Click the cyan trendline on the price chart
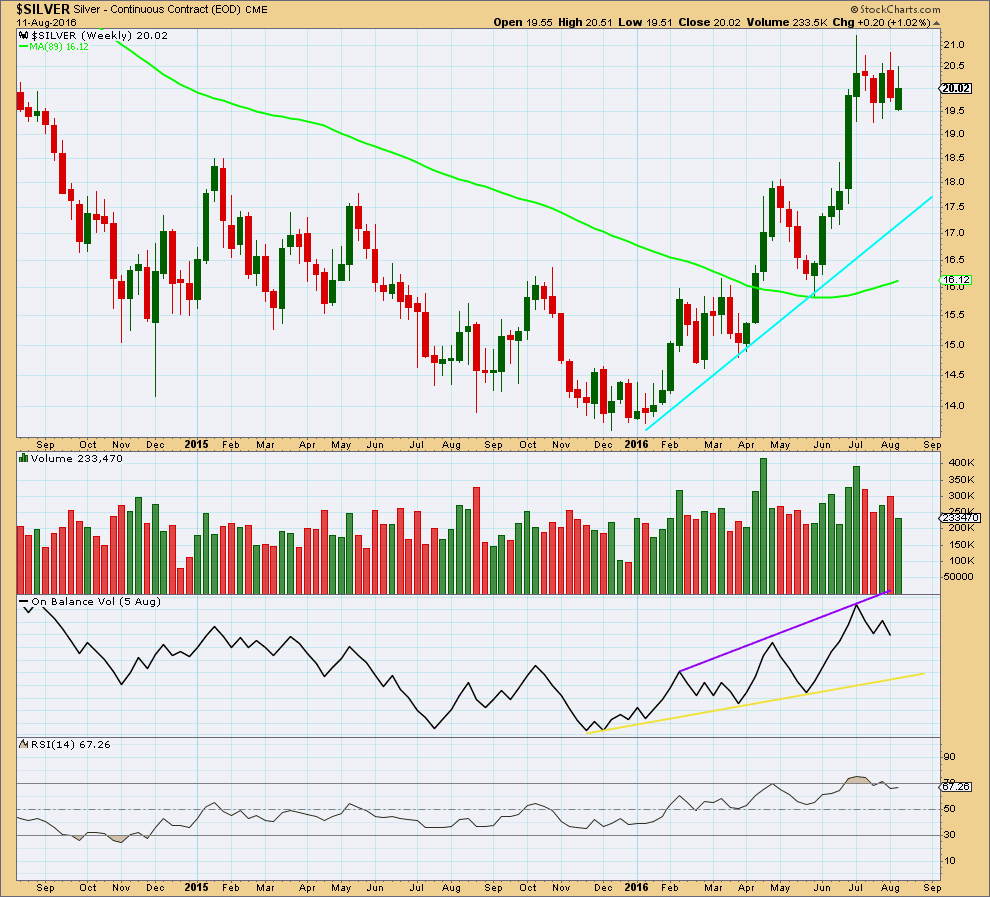Image resolution: width=990 pixels, height=897 pixels. click(x=789, y=314)
